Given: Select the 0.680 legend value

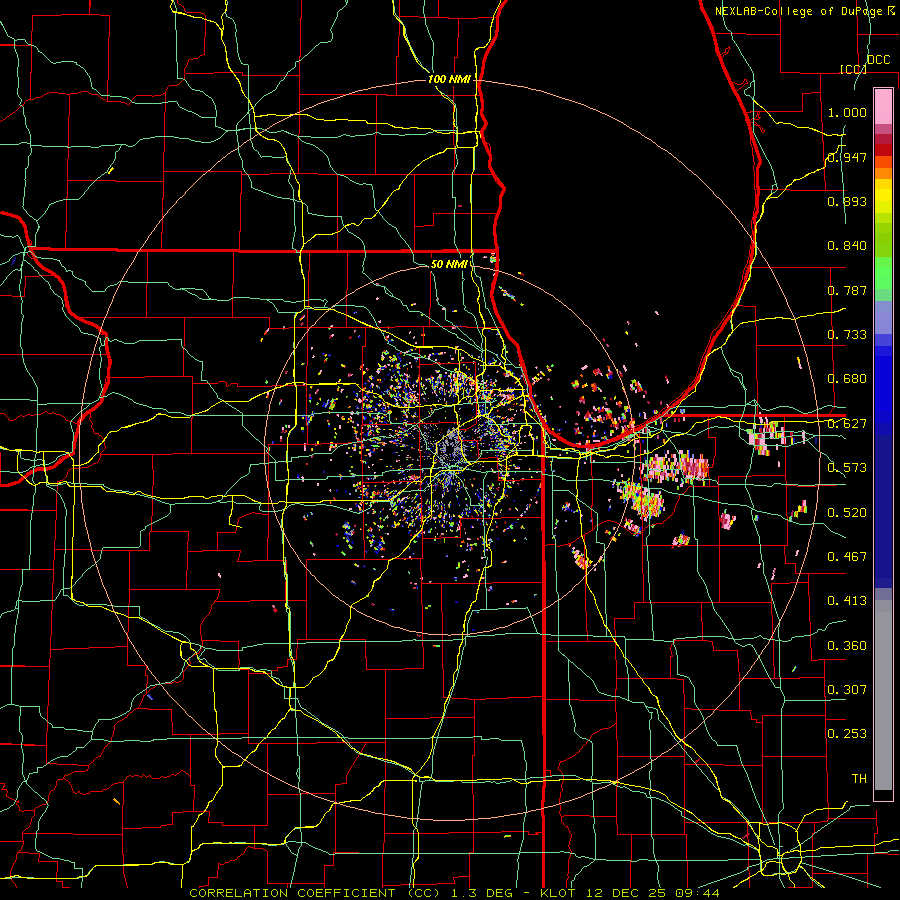Looking at the screenshot, I should click(847, 379).
